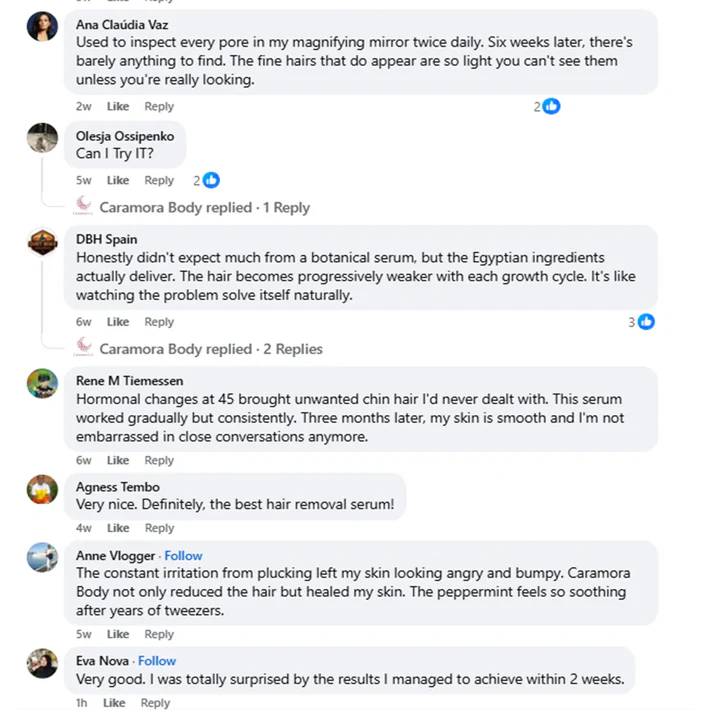Reply to Ana Claúdia Vaz's comment

coord(159,107)
